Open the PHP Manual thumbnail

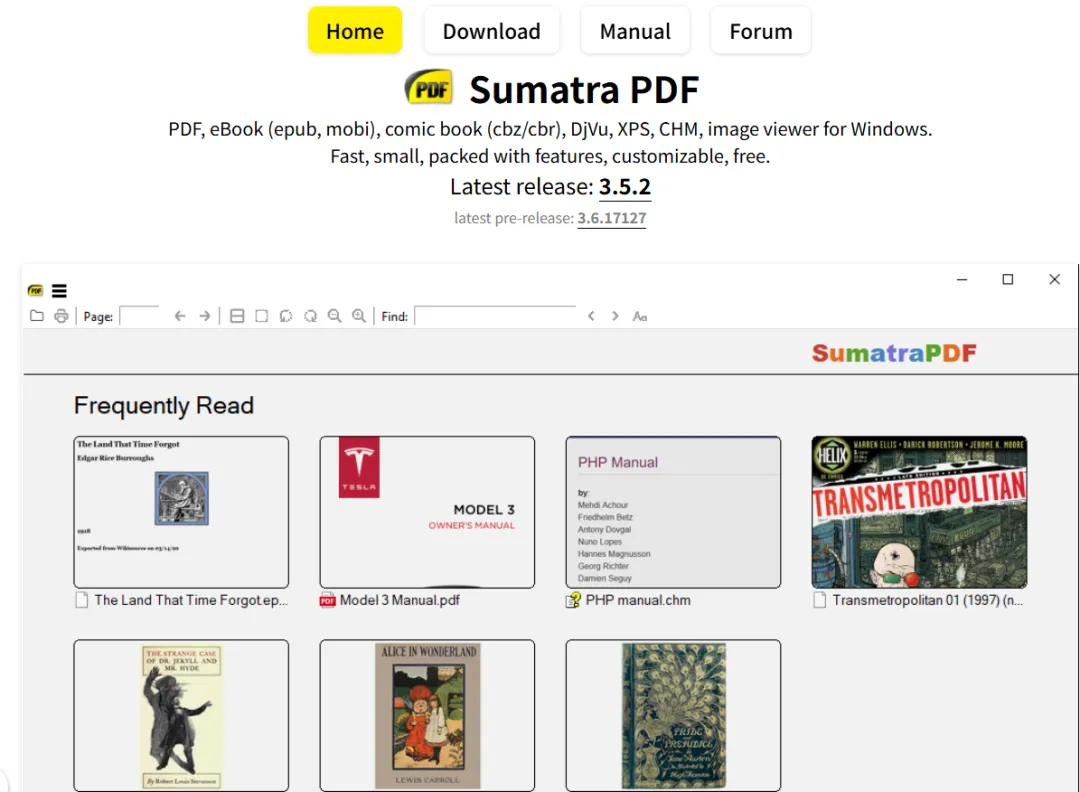pyautogui.click(x=673, y=512)
